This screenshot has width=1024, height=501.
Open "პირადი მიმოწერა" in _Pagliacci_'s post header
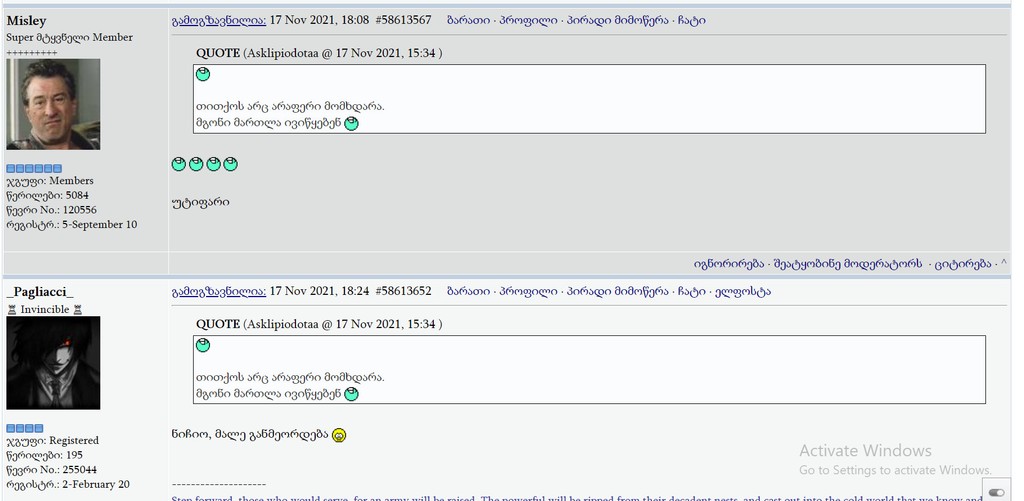click(618, 291)
